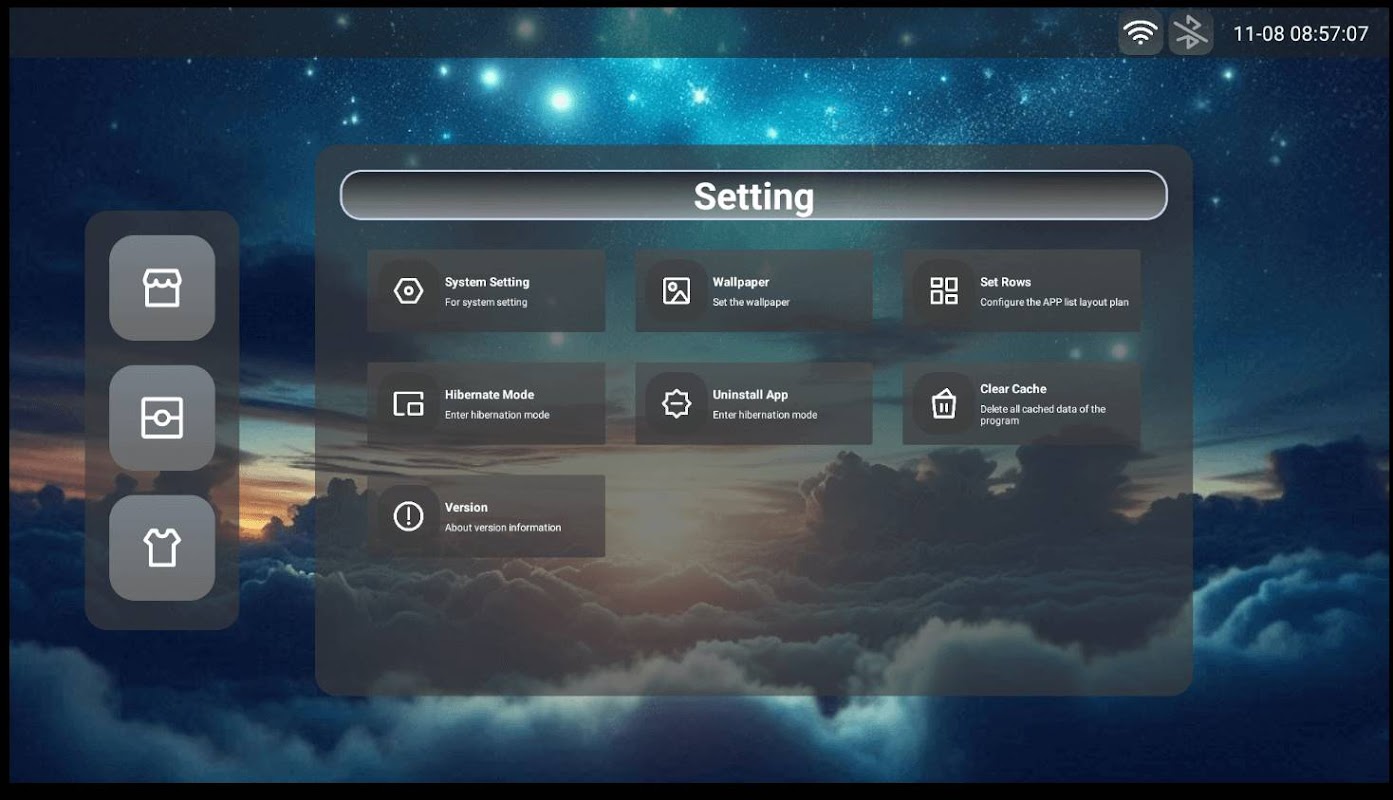
Task: Click "About version information" description
Action: click(503, 527)
